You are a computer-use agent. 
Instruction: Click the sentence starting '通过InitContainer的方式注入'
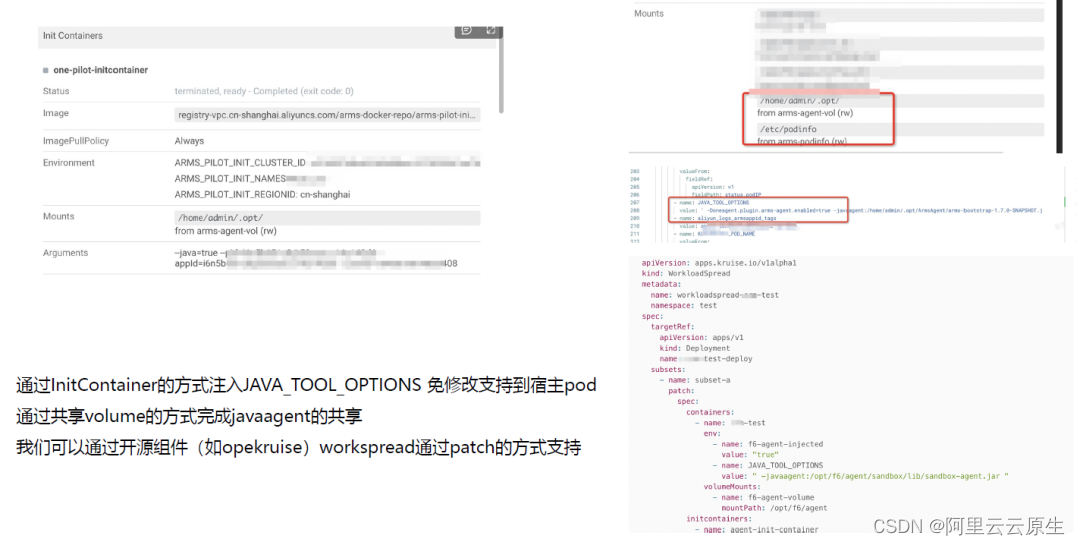coord(306,384)
